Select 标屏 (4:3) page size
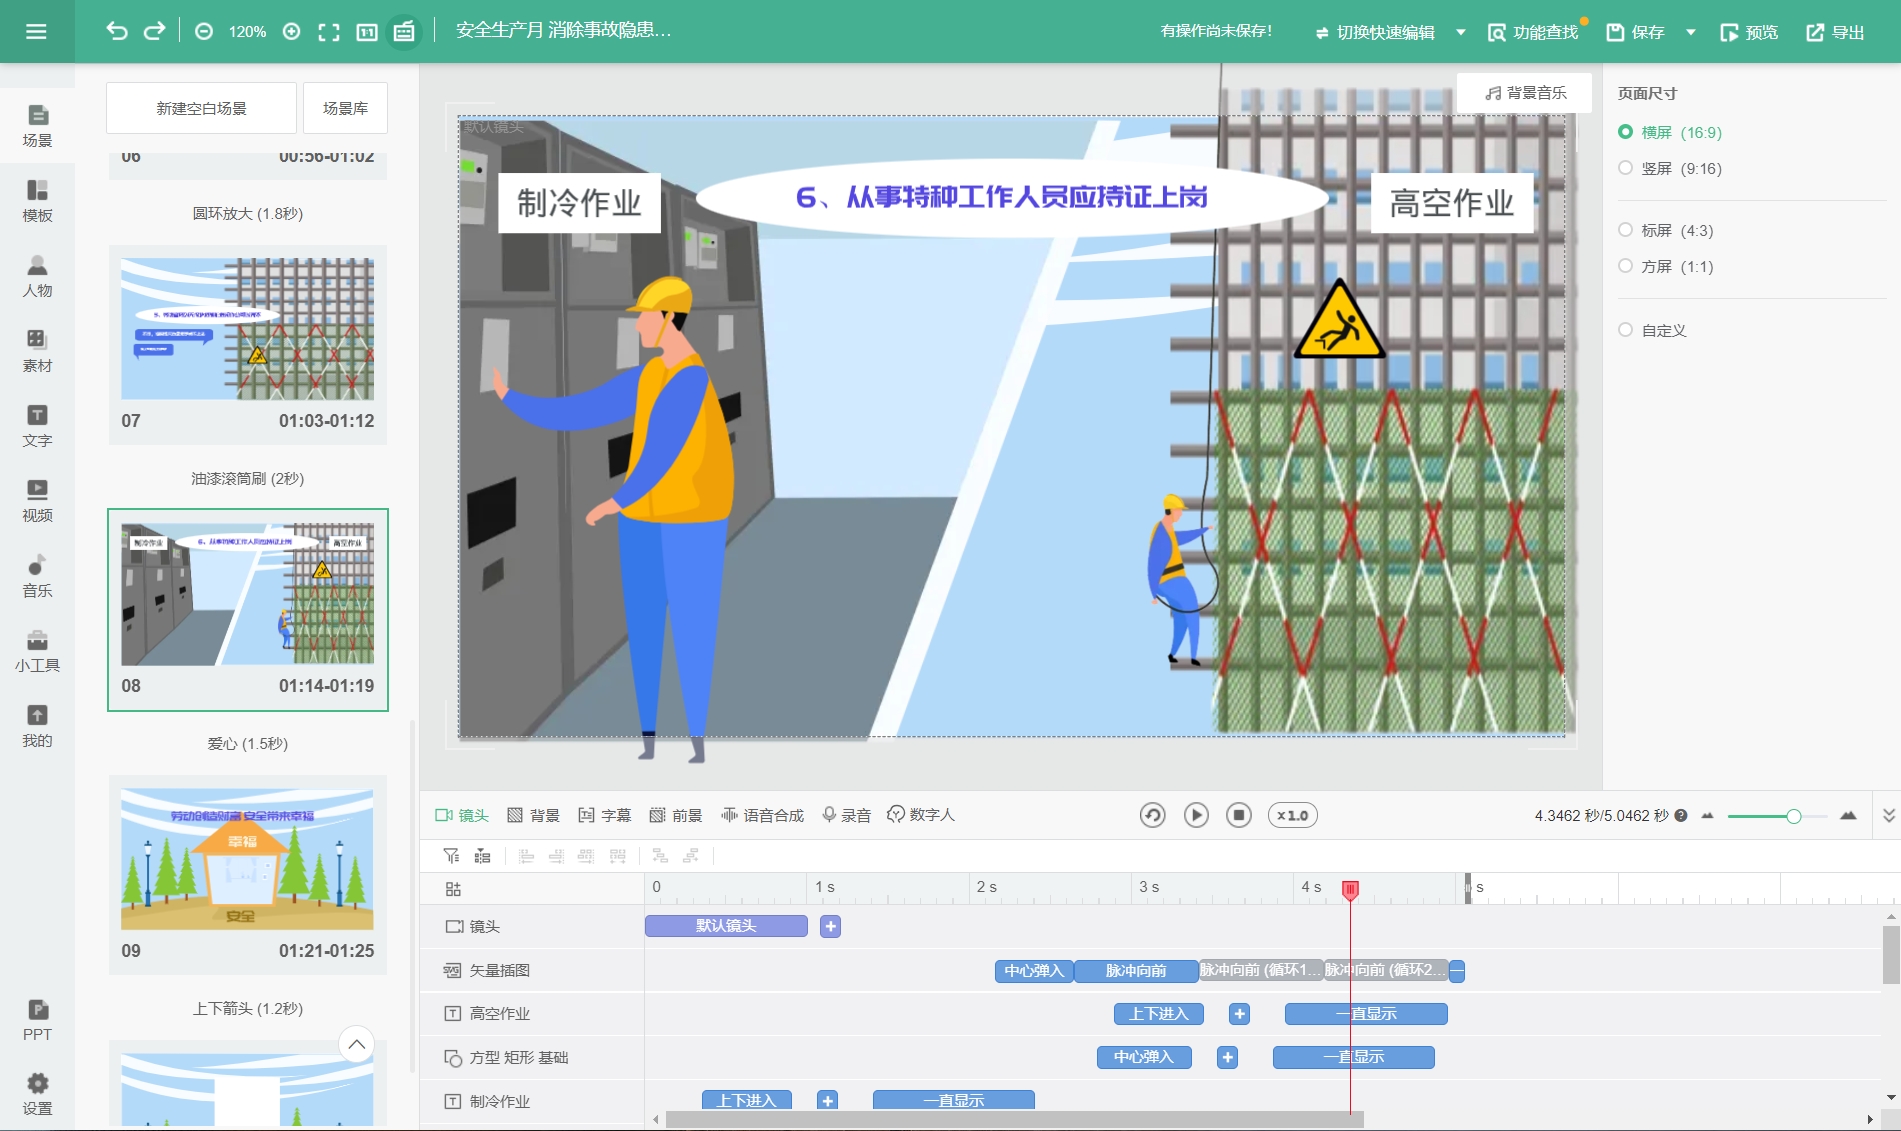Screen dimensions: 1901x1131 tap(1666, 230)
